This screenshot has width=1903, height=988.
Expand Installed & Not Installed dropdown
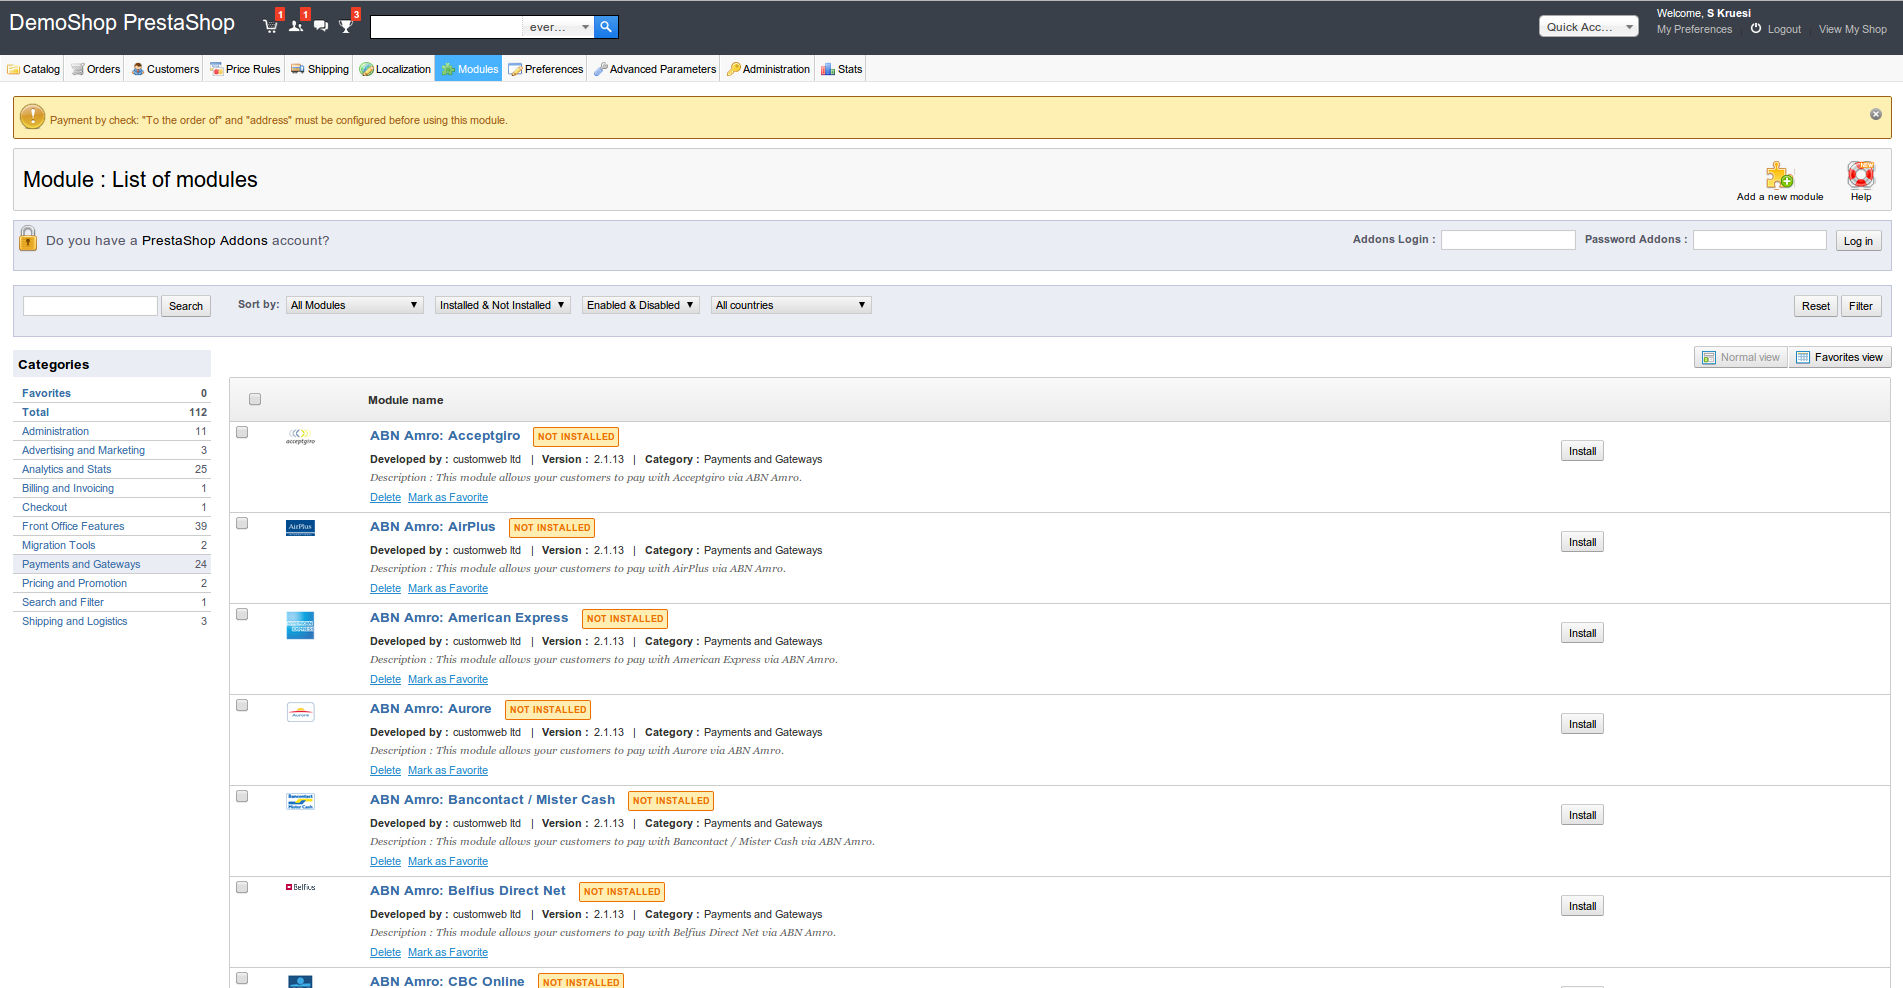click(x=503, y=305)
